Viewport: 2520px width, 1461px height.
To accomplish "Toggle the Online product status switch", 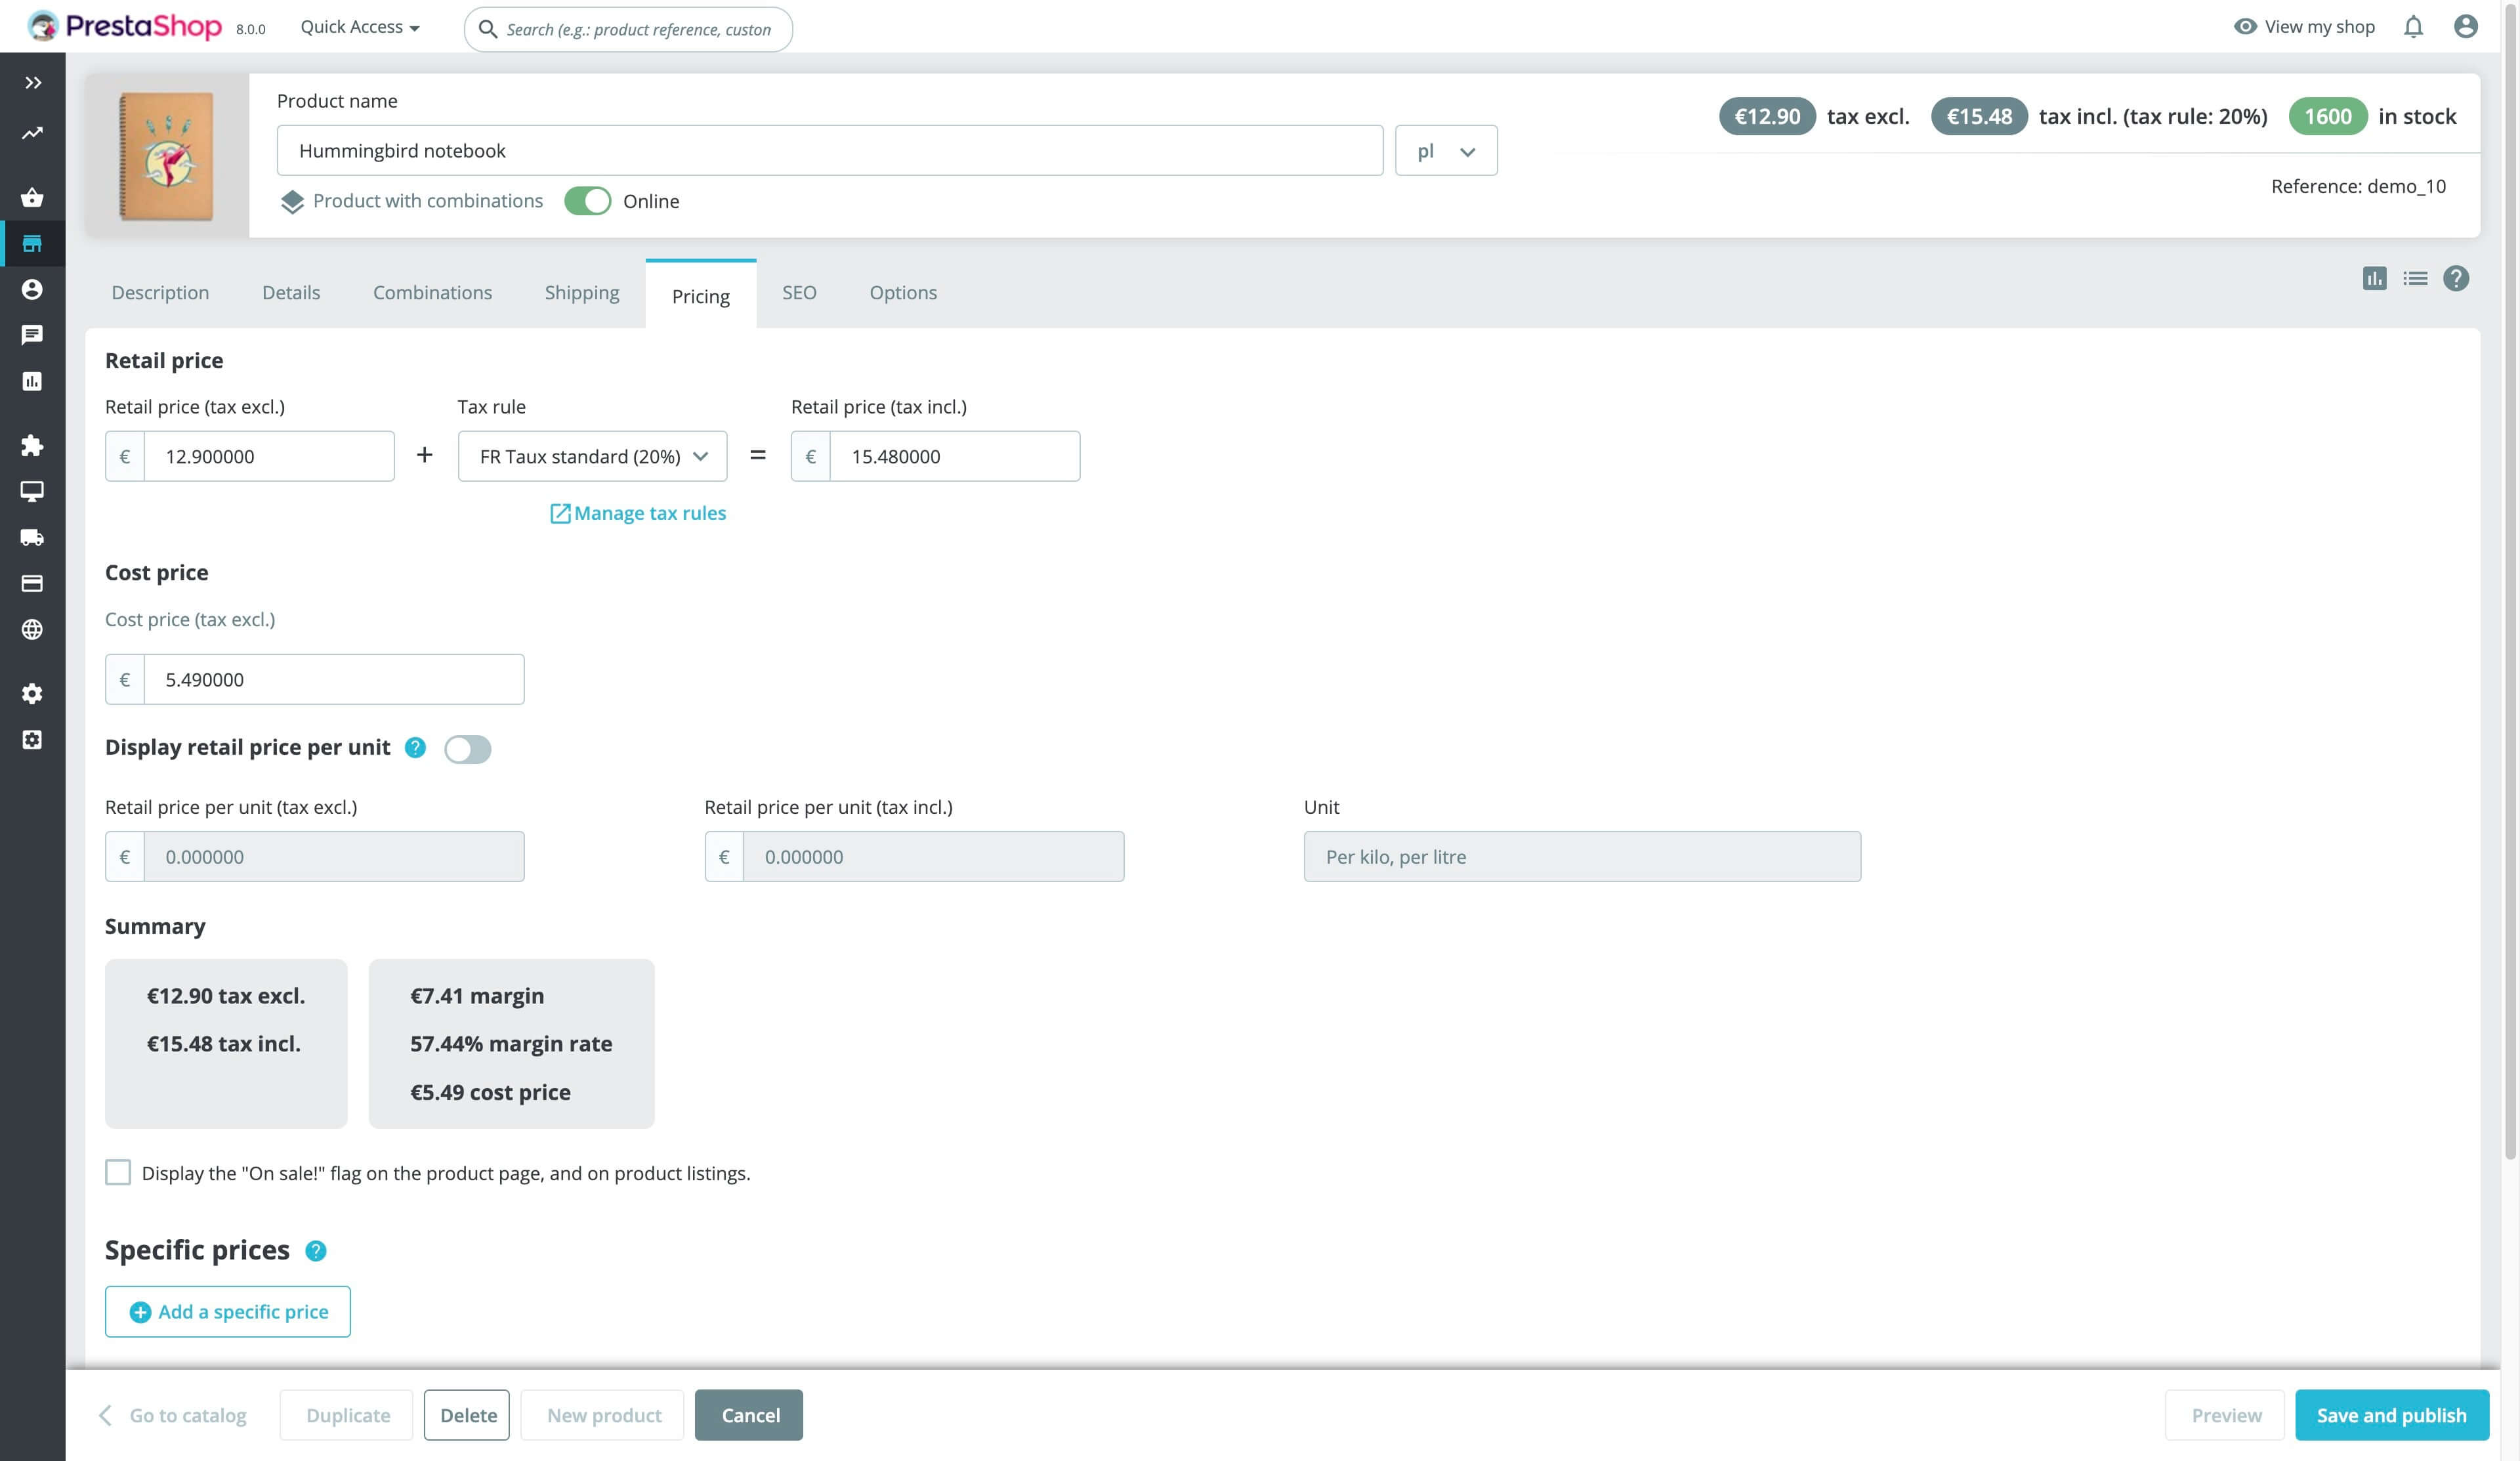I will point(587,201).
